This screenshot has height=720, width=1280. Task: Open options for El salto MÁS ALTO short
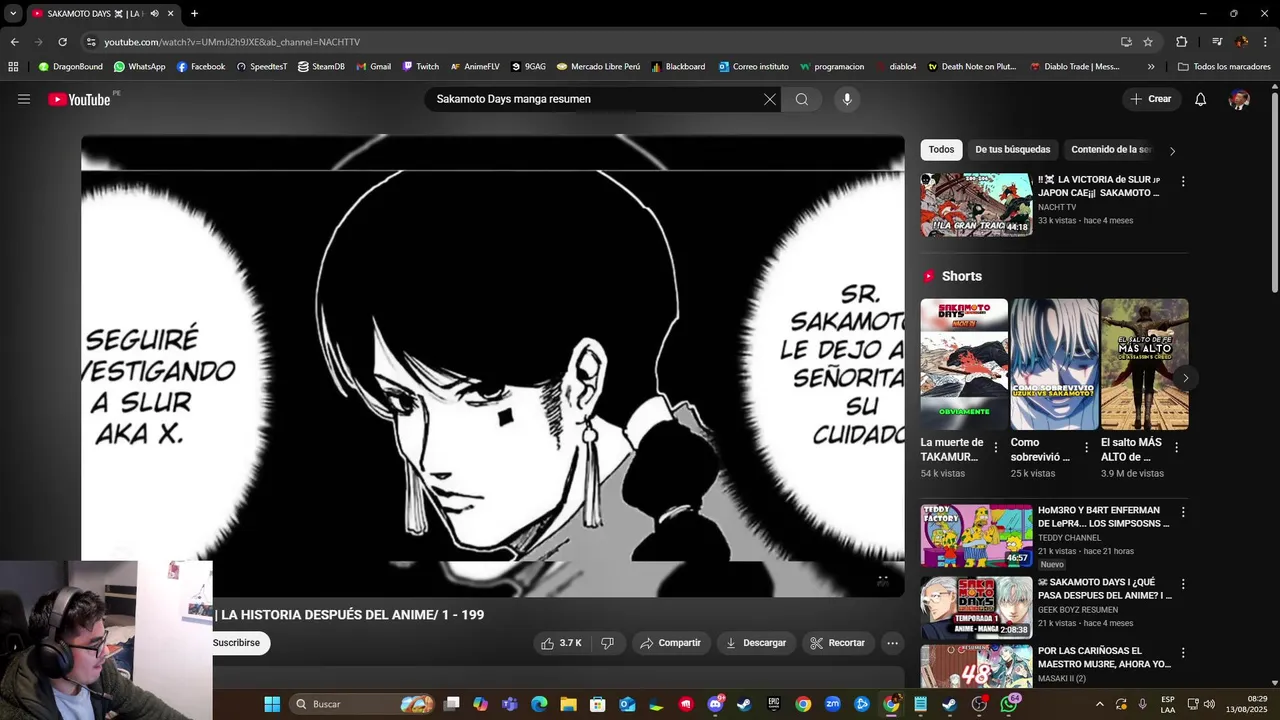[1177, 448]
